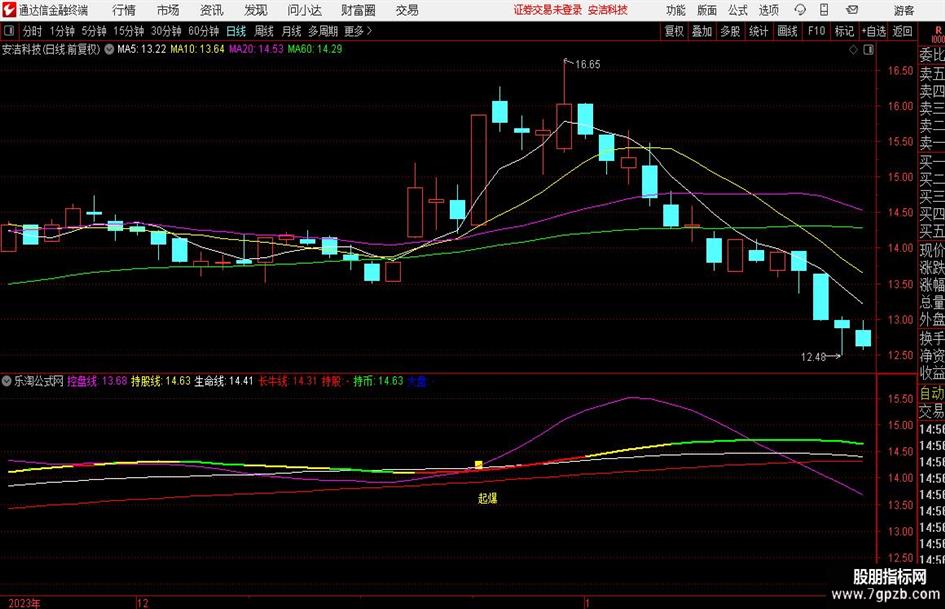Viewport: 945px width, 609px height.
Task: Open the 市场 menu
Action: click(x=168, y=10)
